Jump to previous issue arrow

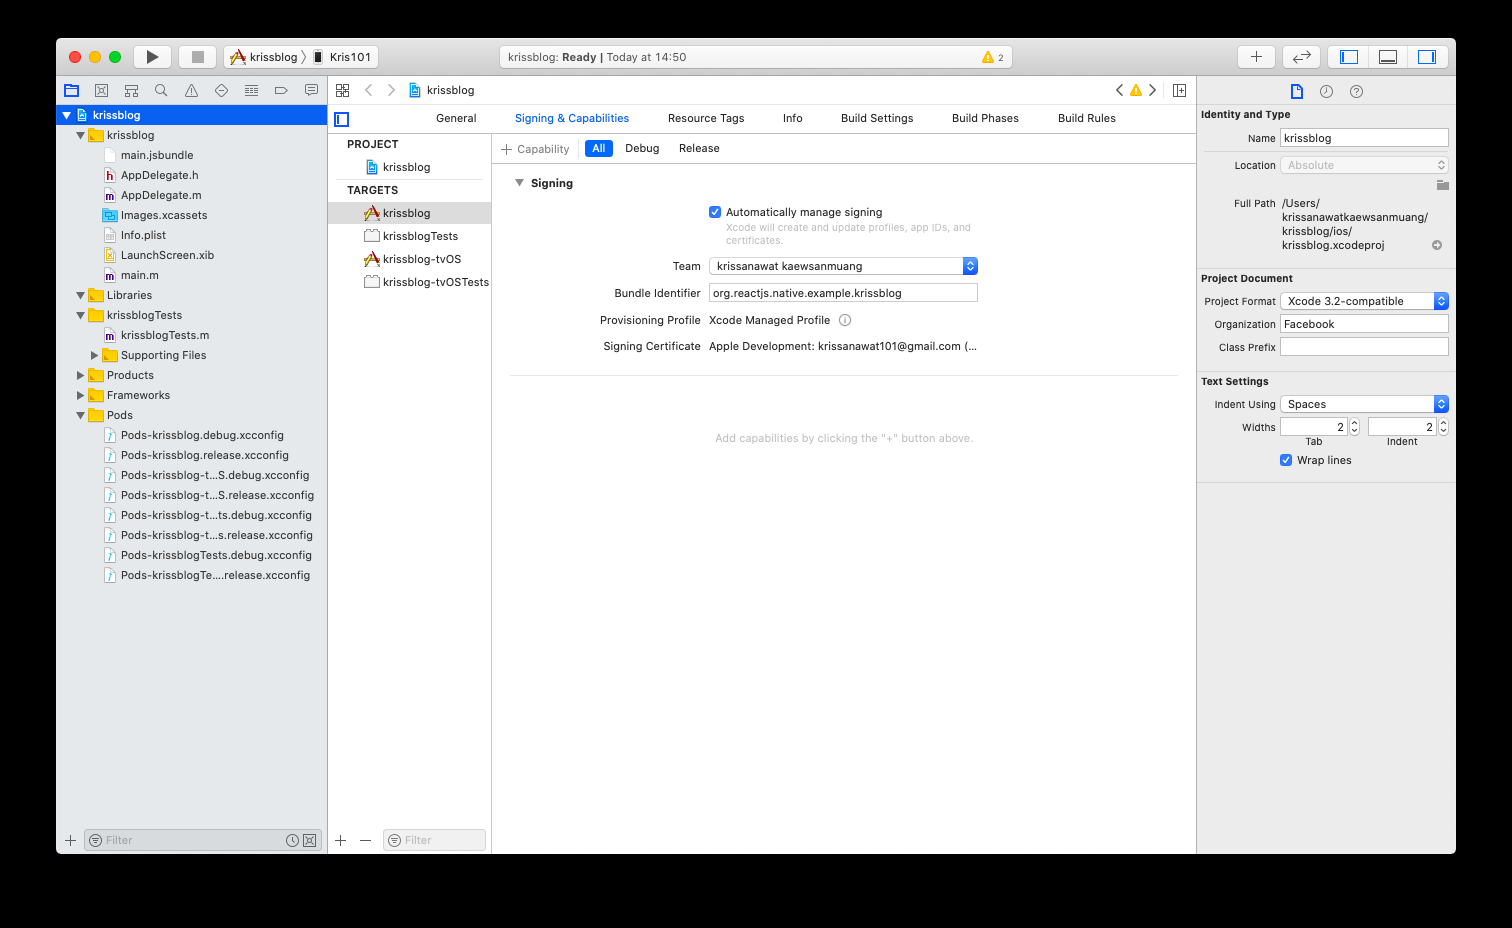(1119, 90)
